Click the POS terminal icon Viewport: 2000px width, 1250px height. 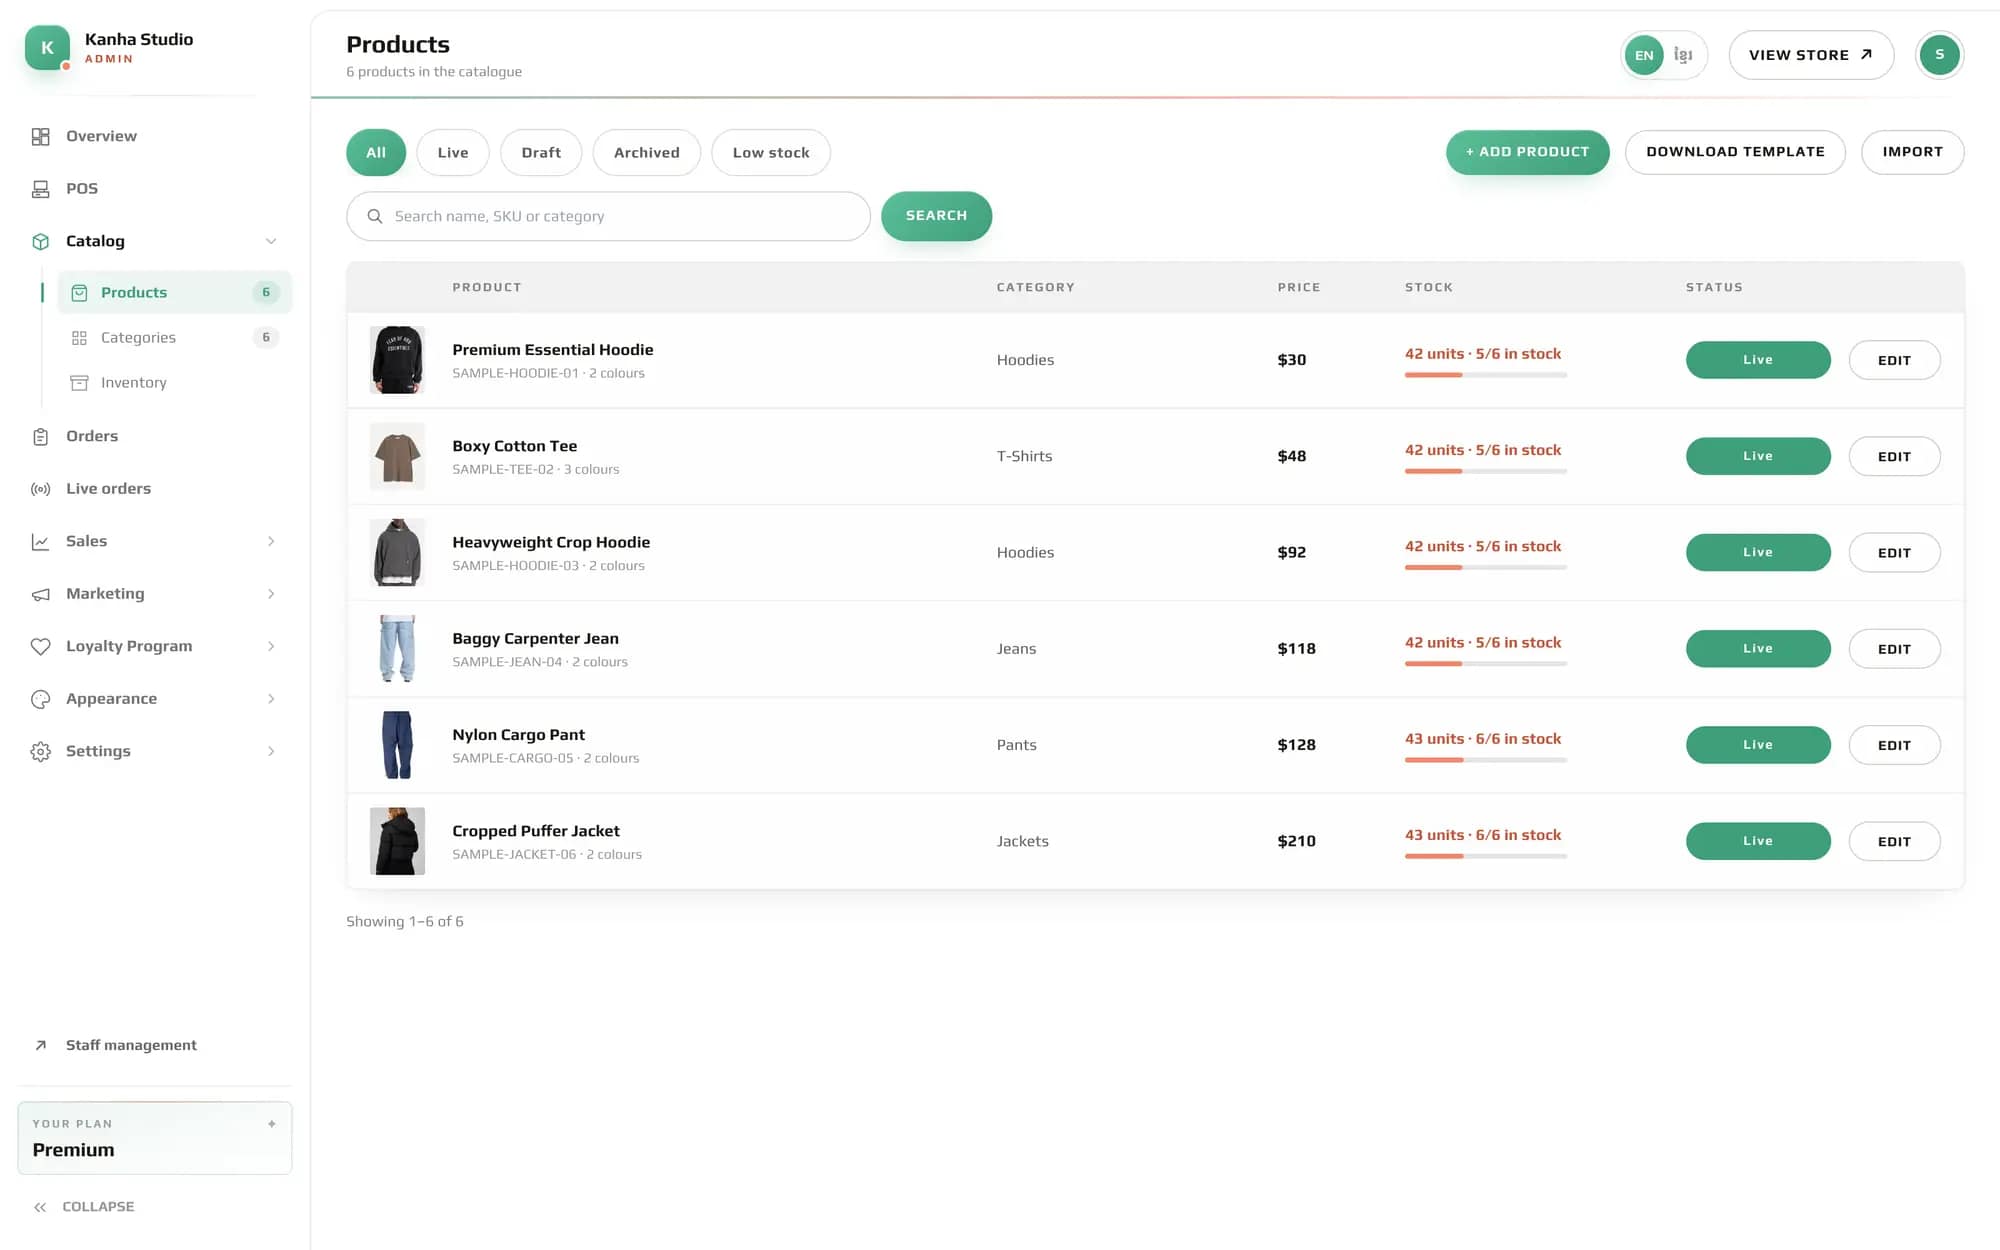tap(40, 189)
